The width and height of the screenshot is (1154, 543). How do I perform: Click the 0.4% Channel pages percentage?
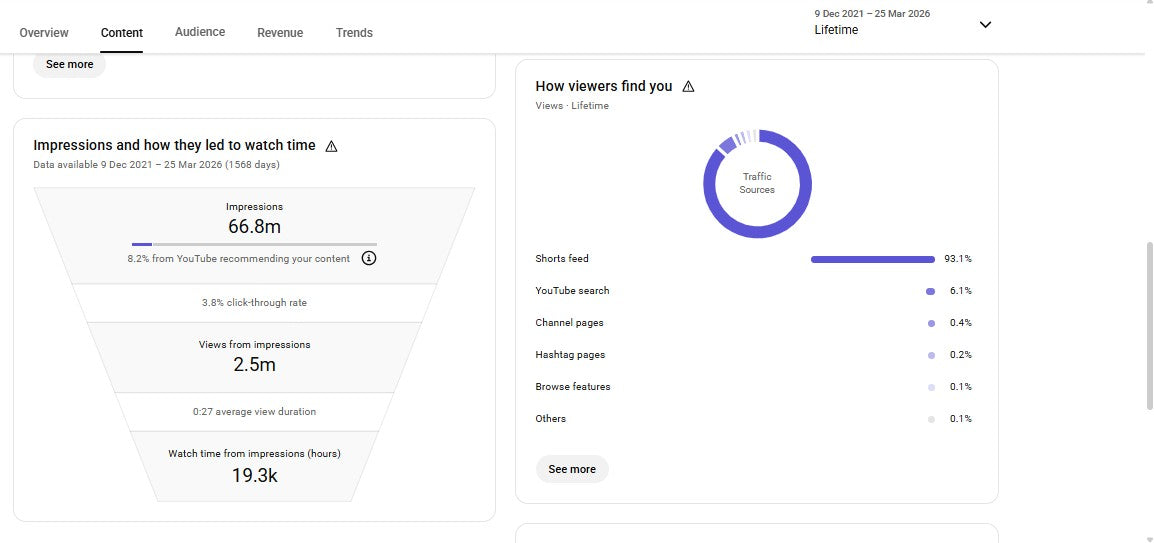tap(960, 323)
